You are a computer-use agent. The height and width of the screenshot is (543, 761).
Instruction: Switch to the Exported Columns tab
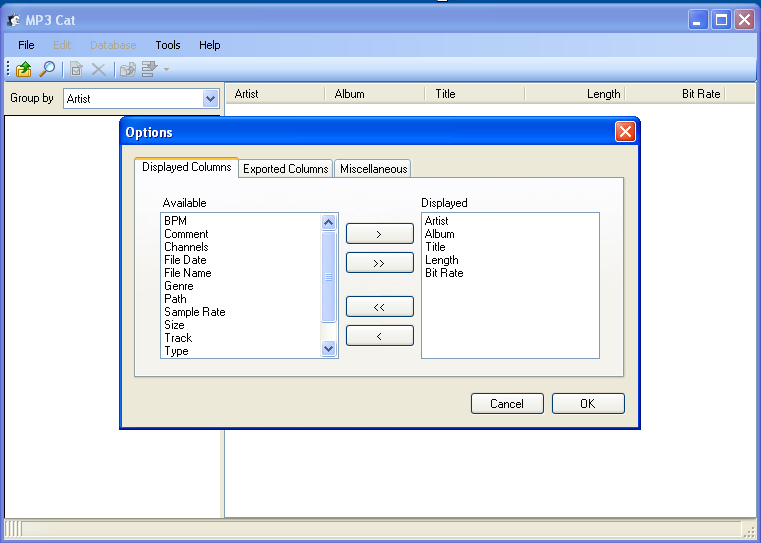click(285, 169)
